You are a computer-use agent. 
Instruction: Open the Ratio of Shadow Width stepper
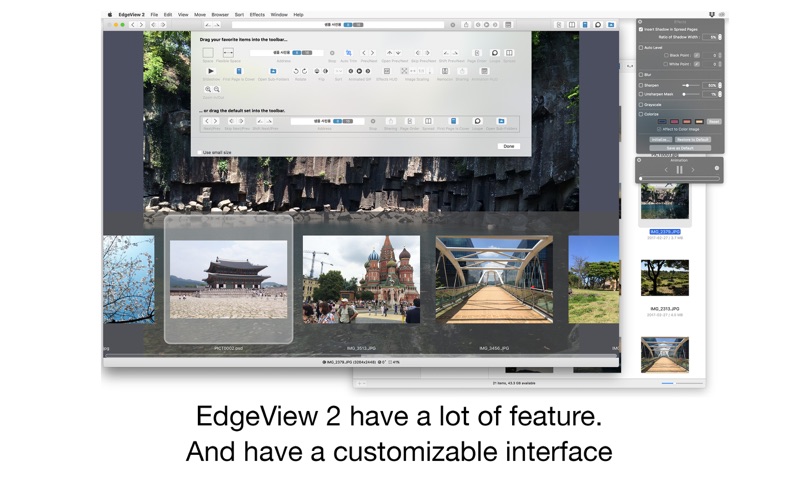click(x=718, y=37)
